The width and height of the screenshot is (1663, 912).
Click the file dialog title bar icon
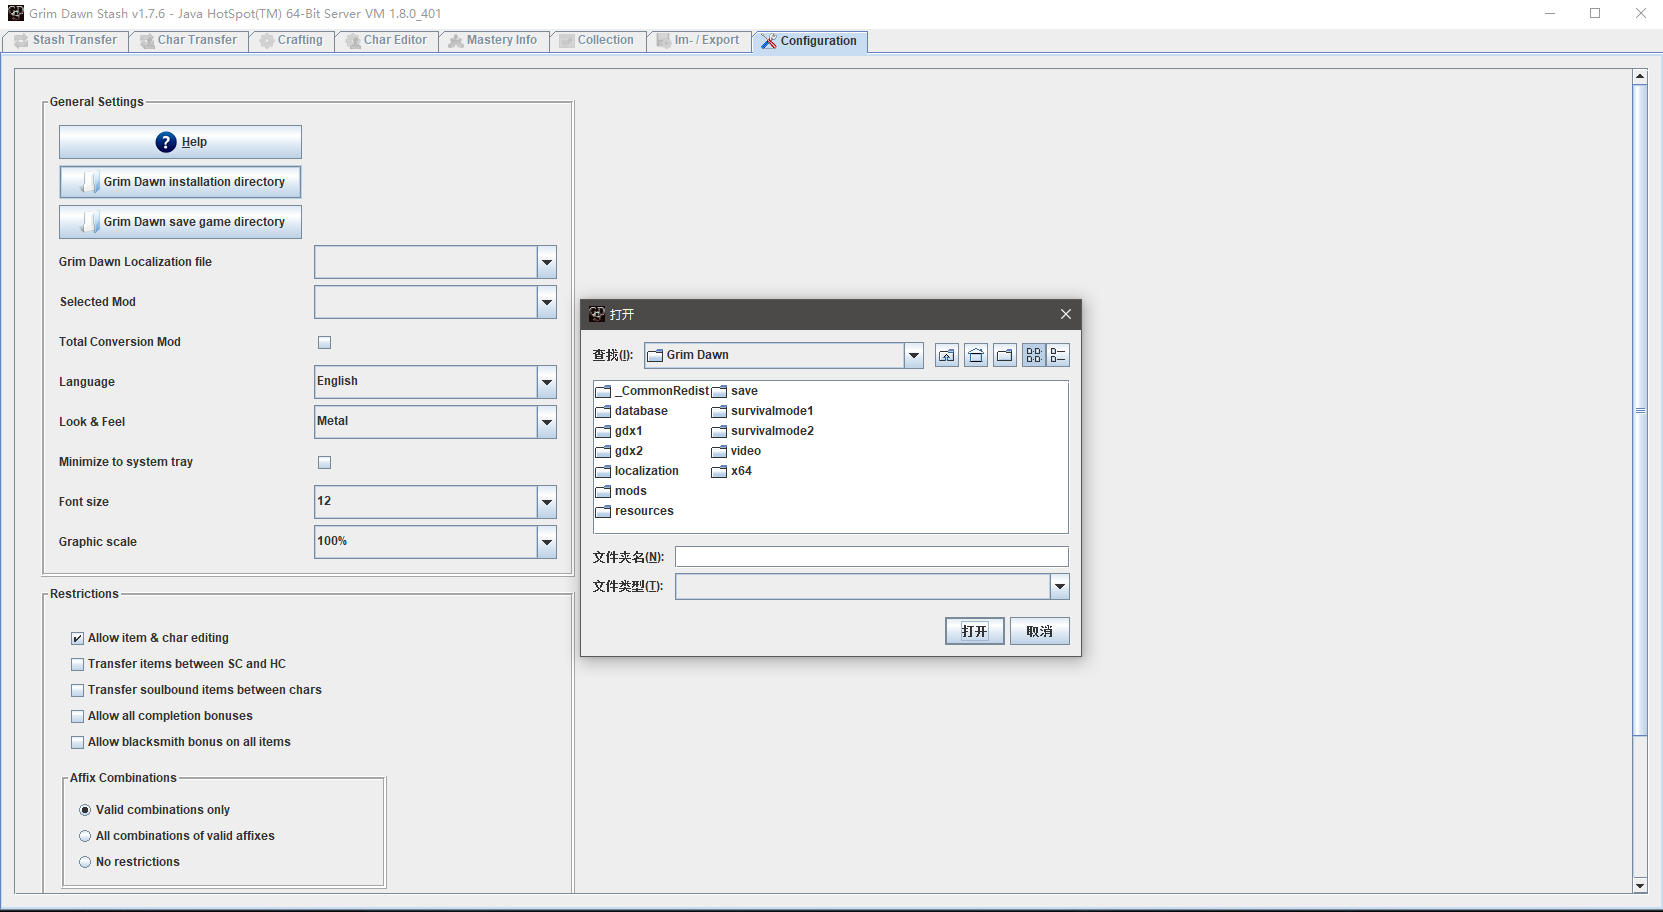pyautogui.click(x=597, y=314)
